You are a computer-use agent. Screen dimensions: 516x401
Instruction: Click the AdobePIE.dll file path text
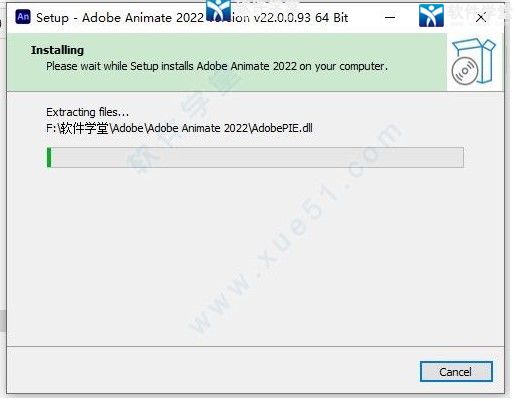[179, 128]
